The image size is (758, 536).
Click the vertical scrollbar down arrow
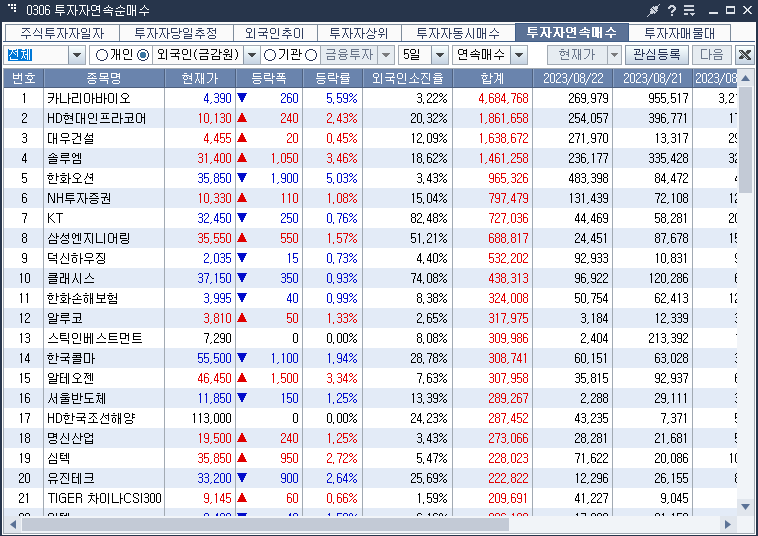pyautogui.click(x=745, y=507)
